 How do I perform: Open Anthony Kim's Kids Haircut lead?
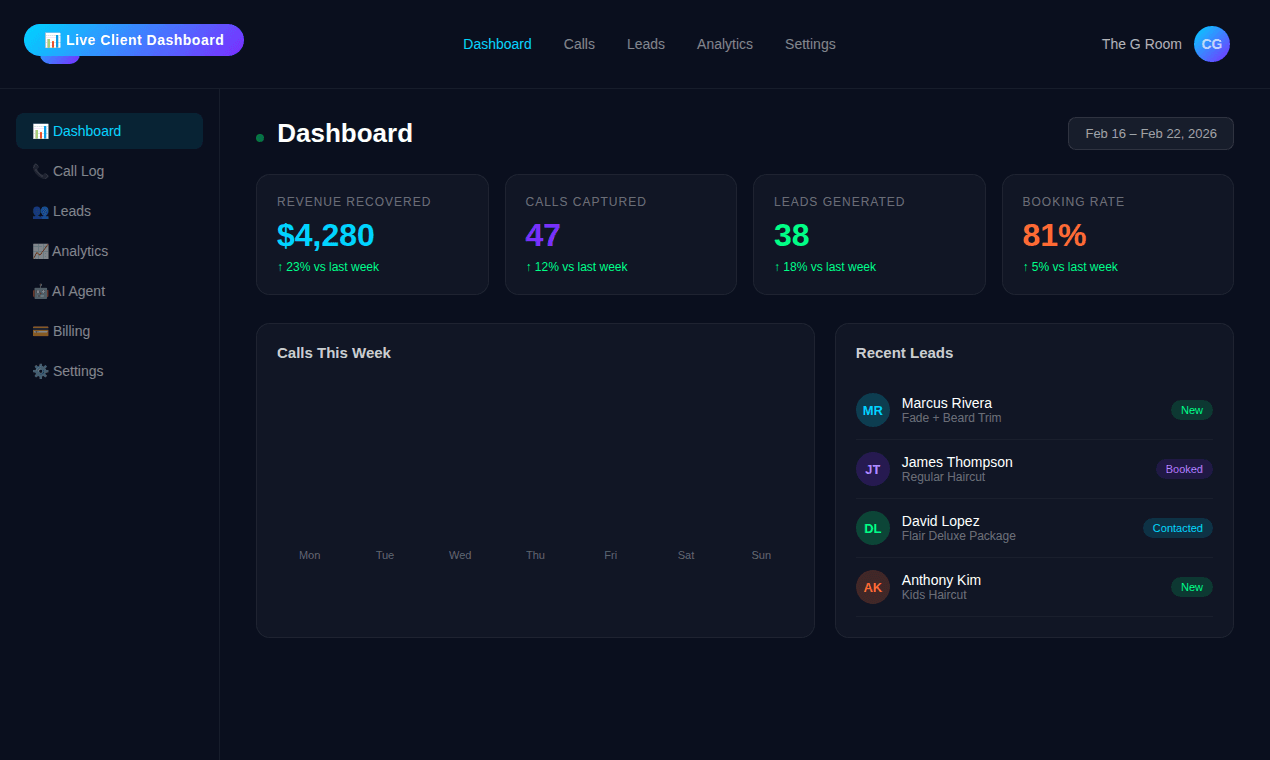[941, 586]
